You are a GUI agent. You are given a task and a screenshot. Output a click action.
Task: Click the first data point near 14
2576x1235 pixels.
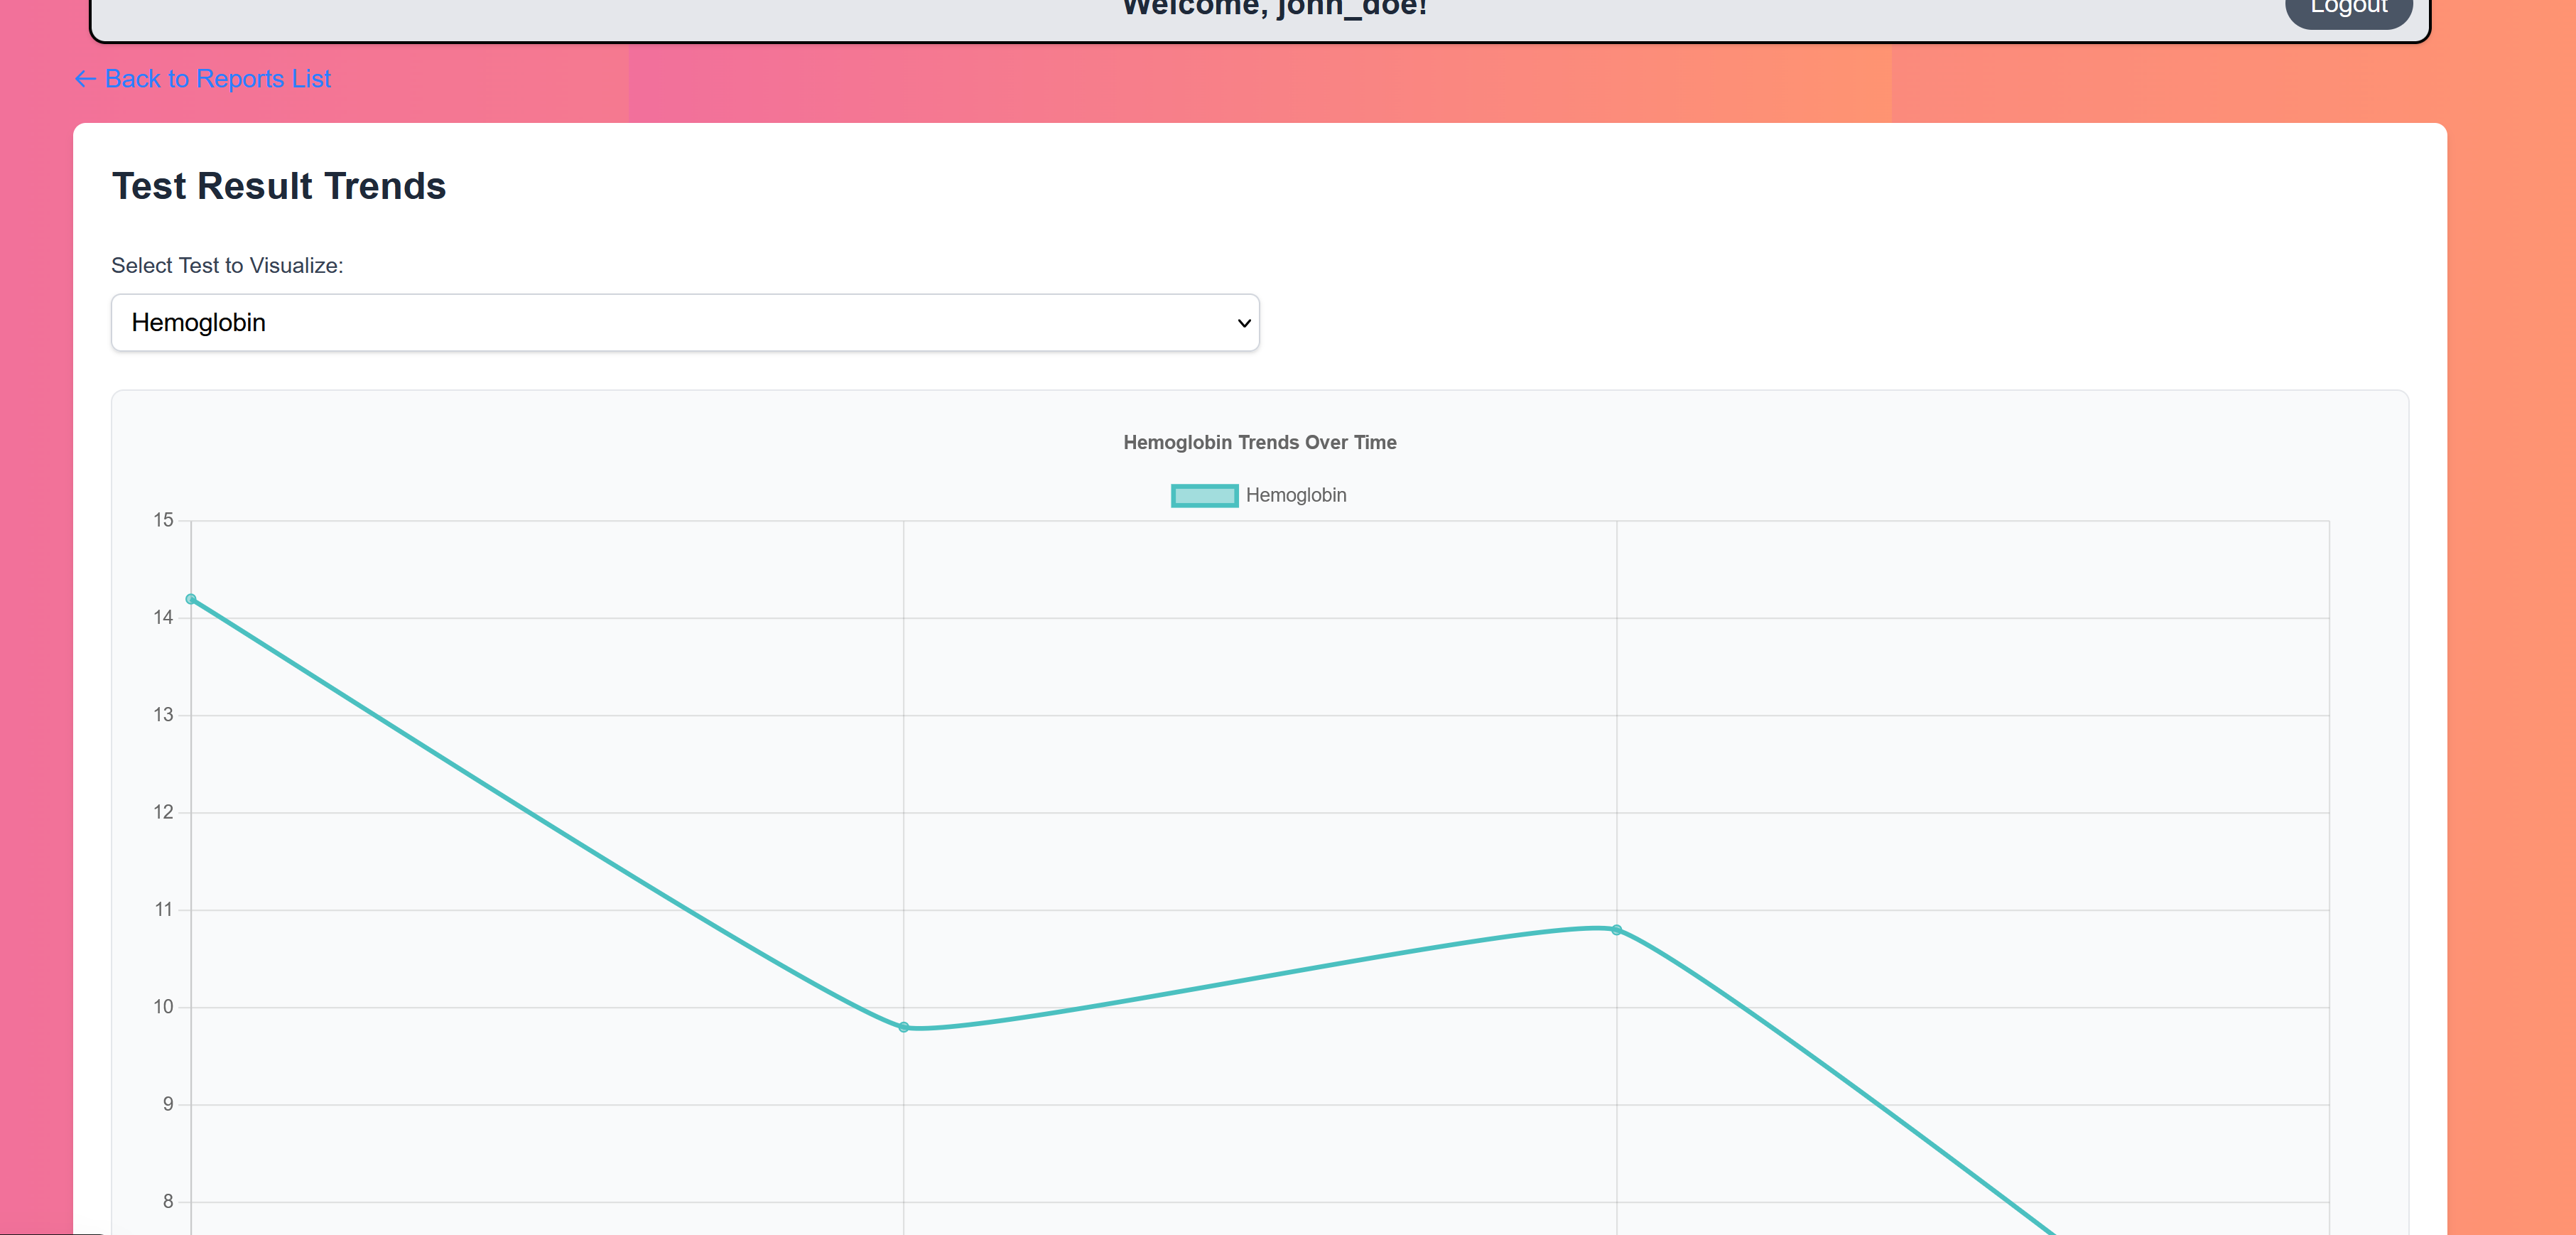click(191, 599)
